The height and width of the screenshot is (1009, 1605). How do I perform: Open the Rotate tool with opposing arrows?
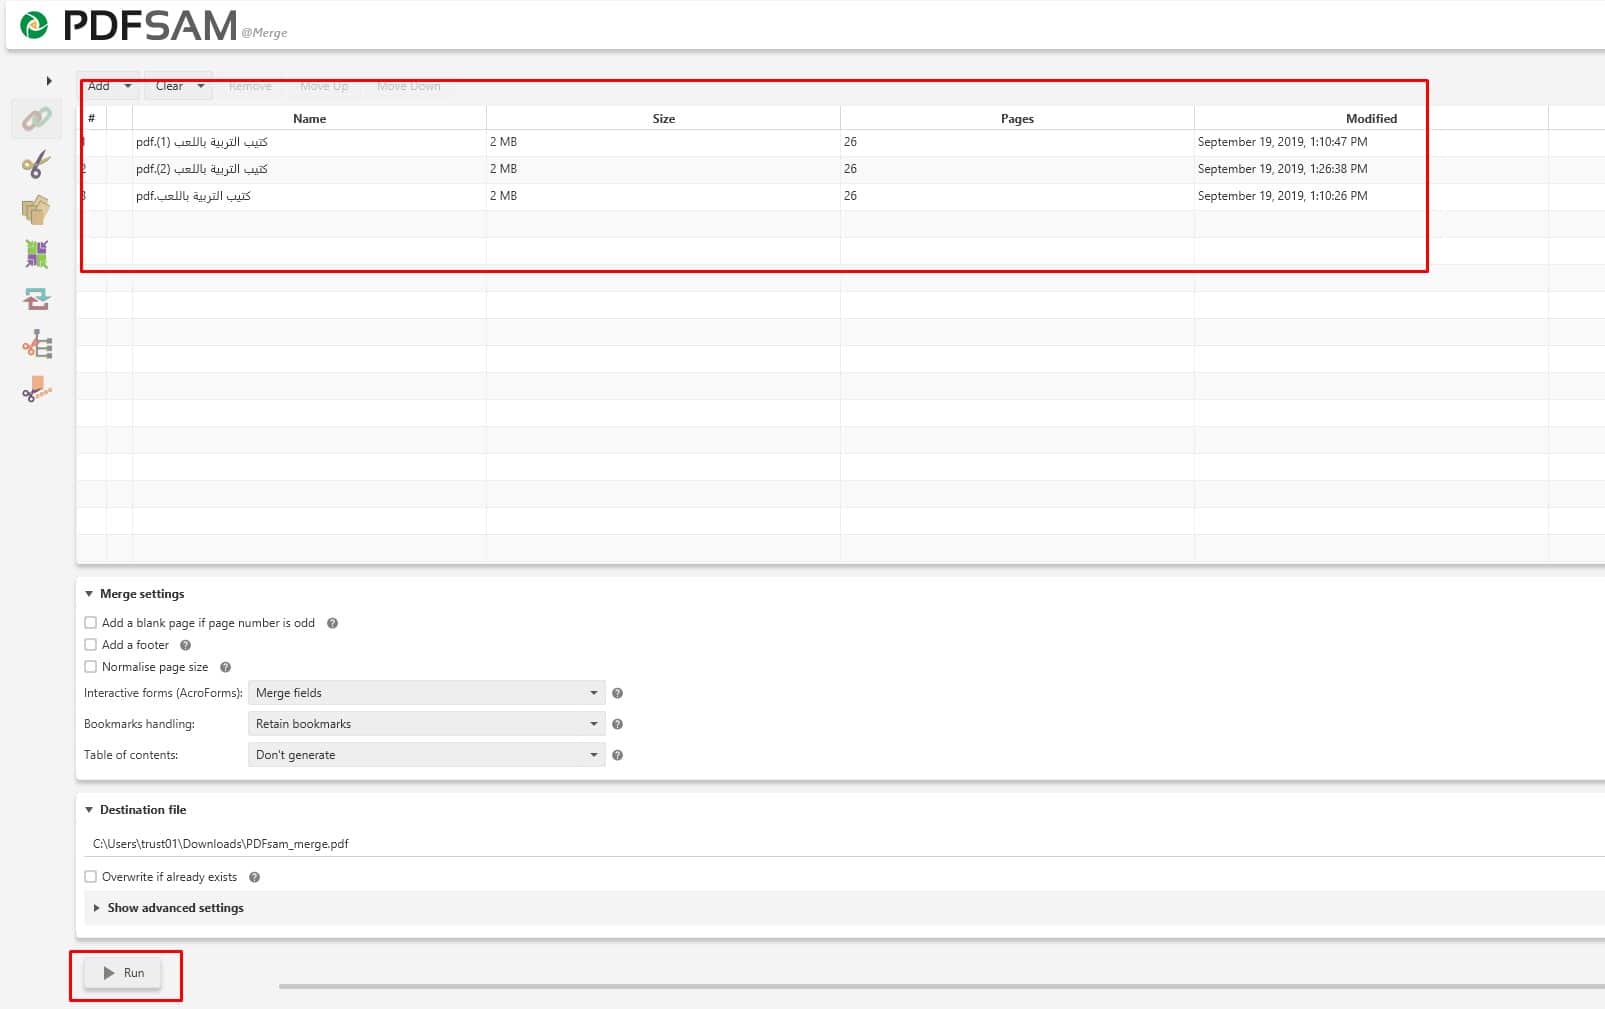(x=37, y=299)
